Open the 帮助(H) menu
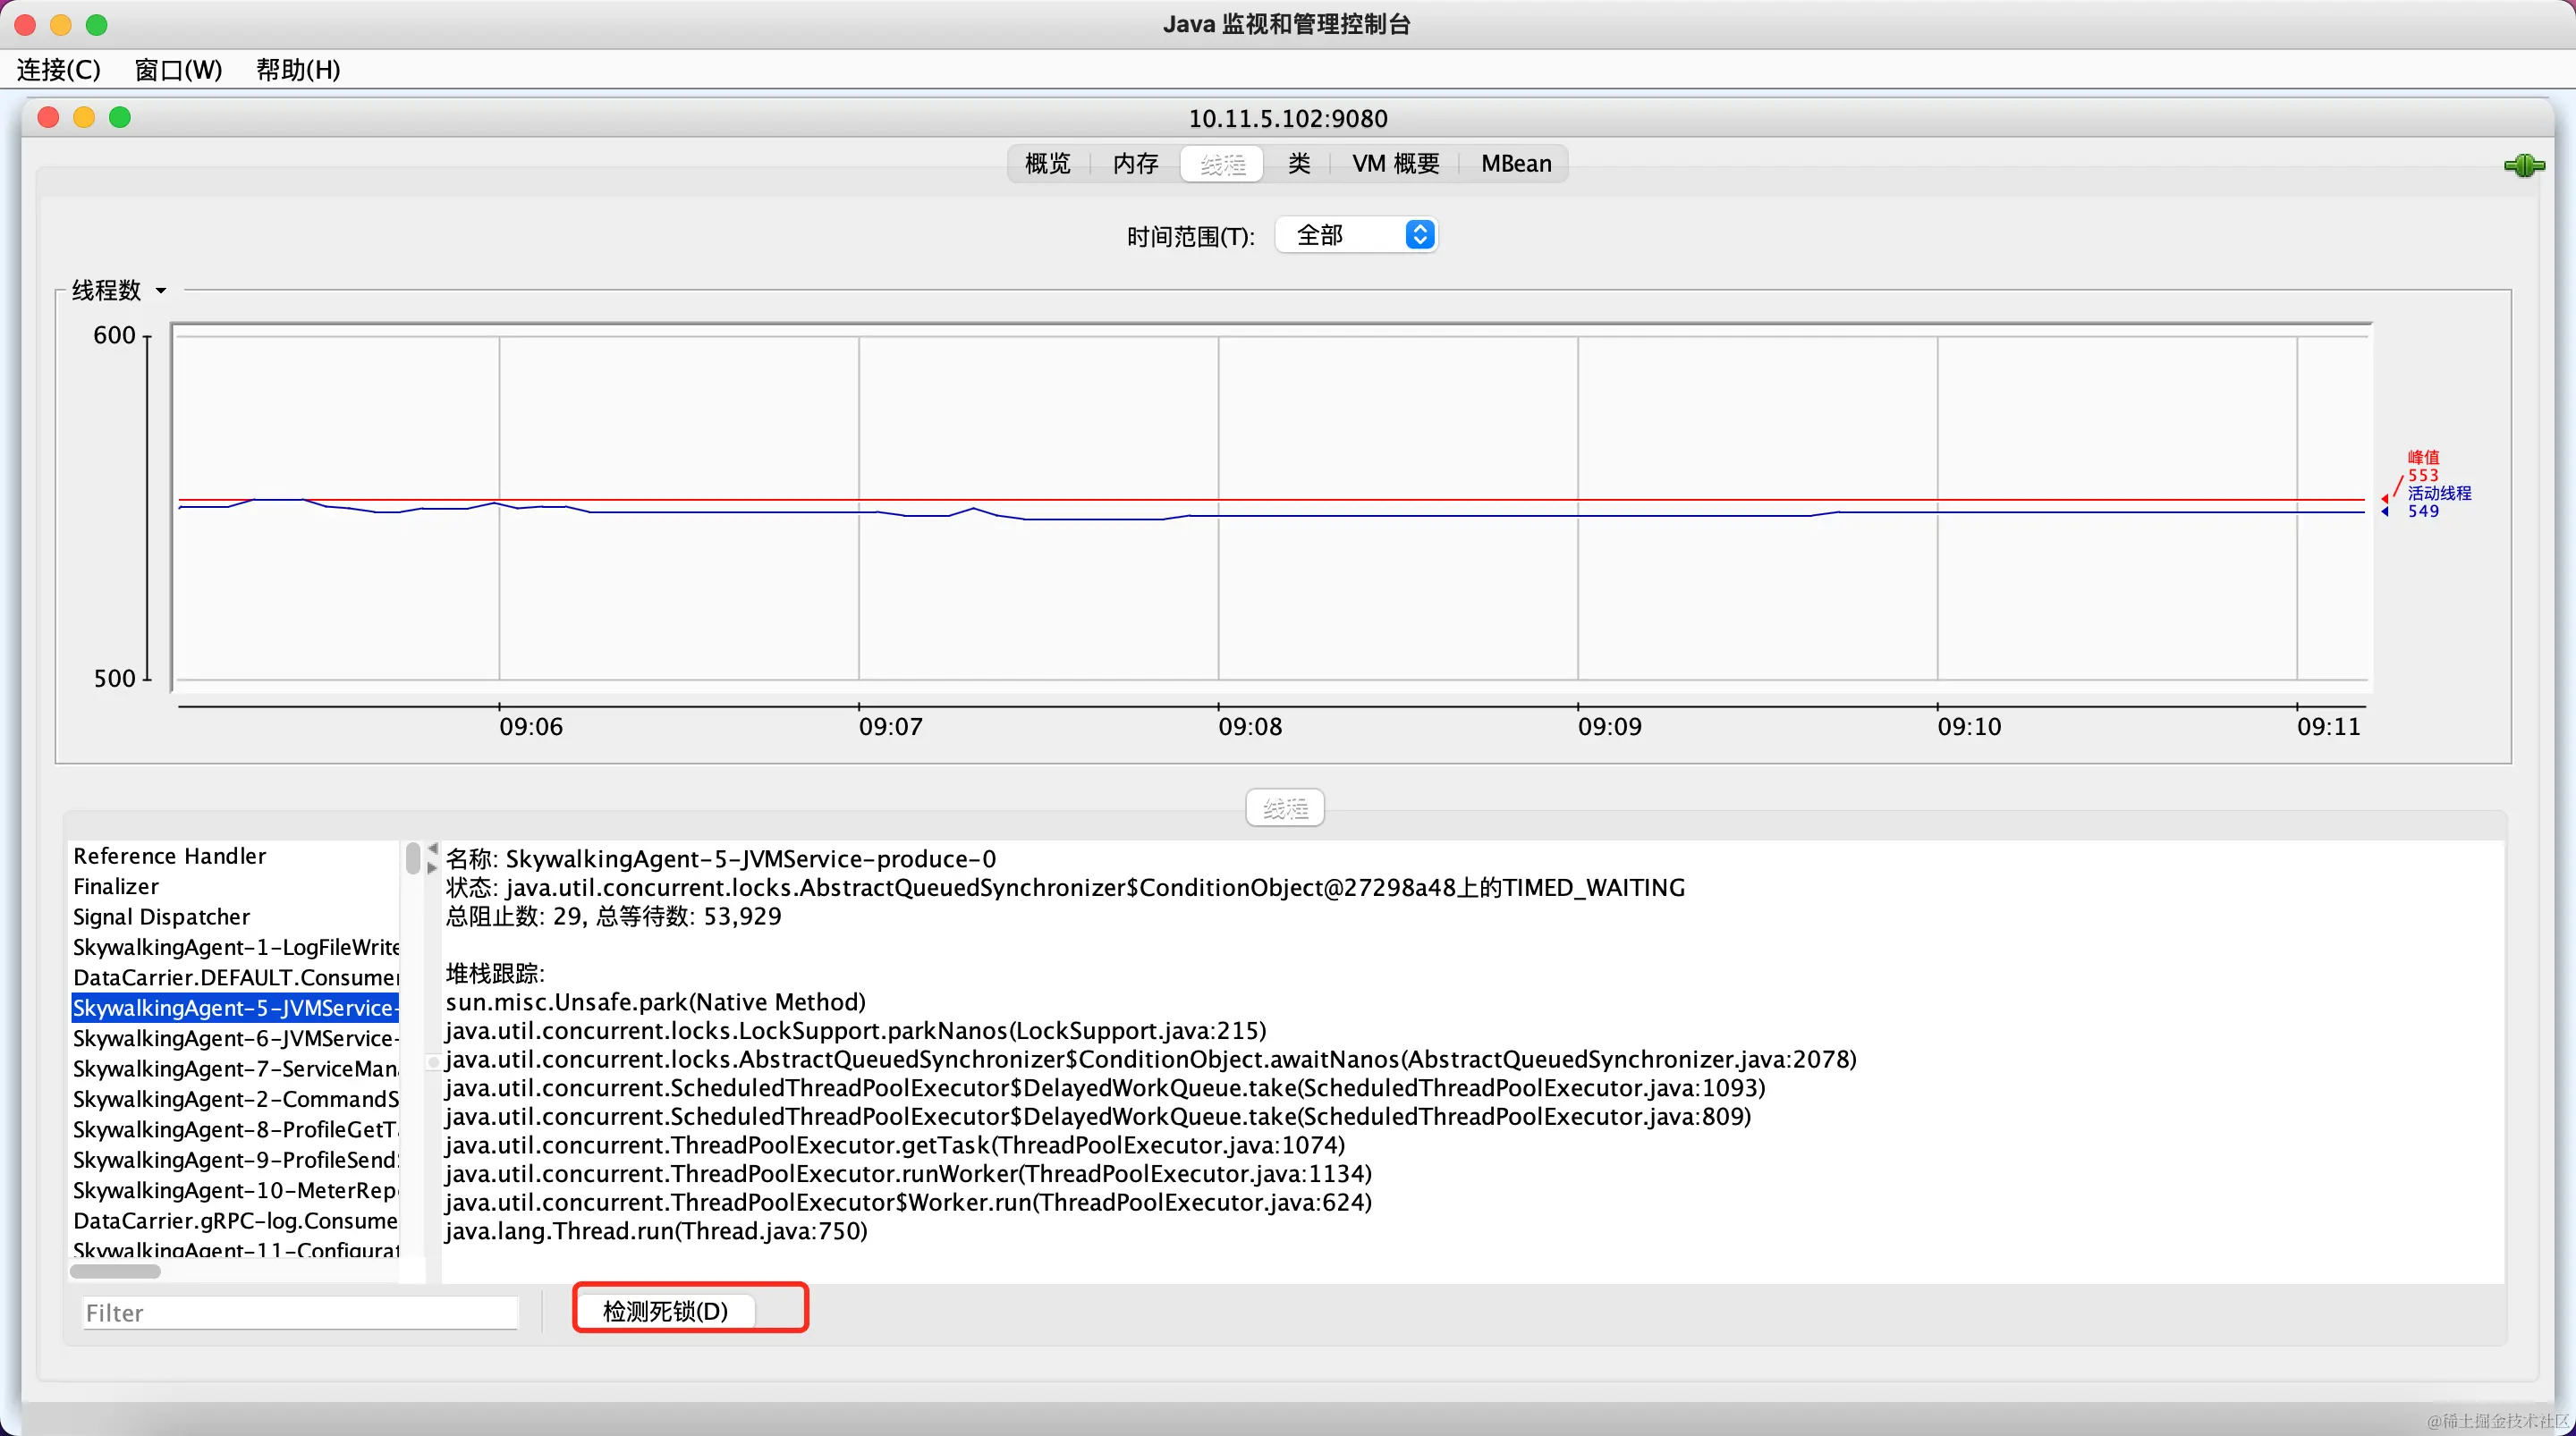This screenshot has width=2576, height=1436. pos(298,70)
